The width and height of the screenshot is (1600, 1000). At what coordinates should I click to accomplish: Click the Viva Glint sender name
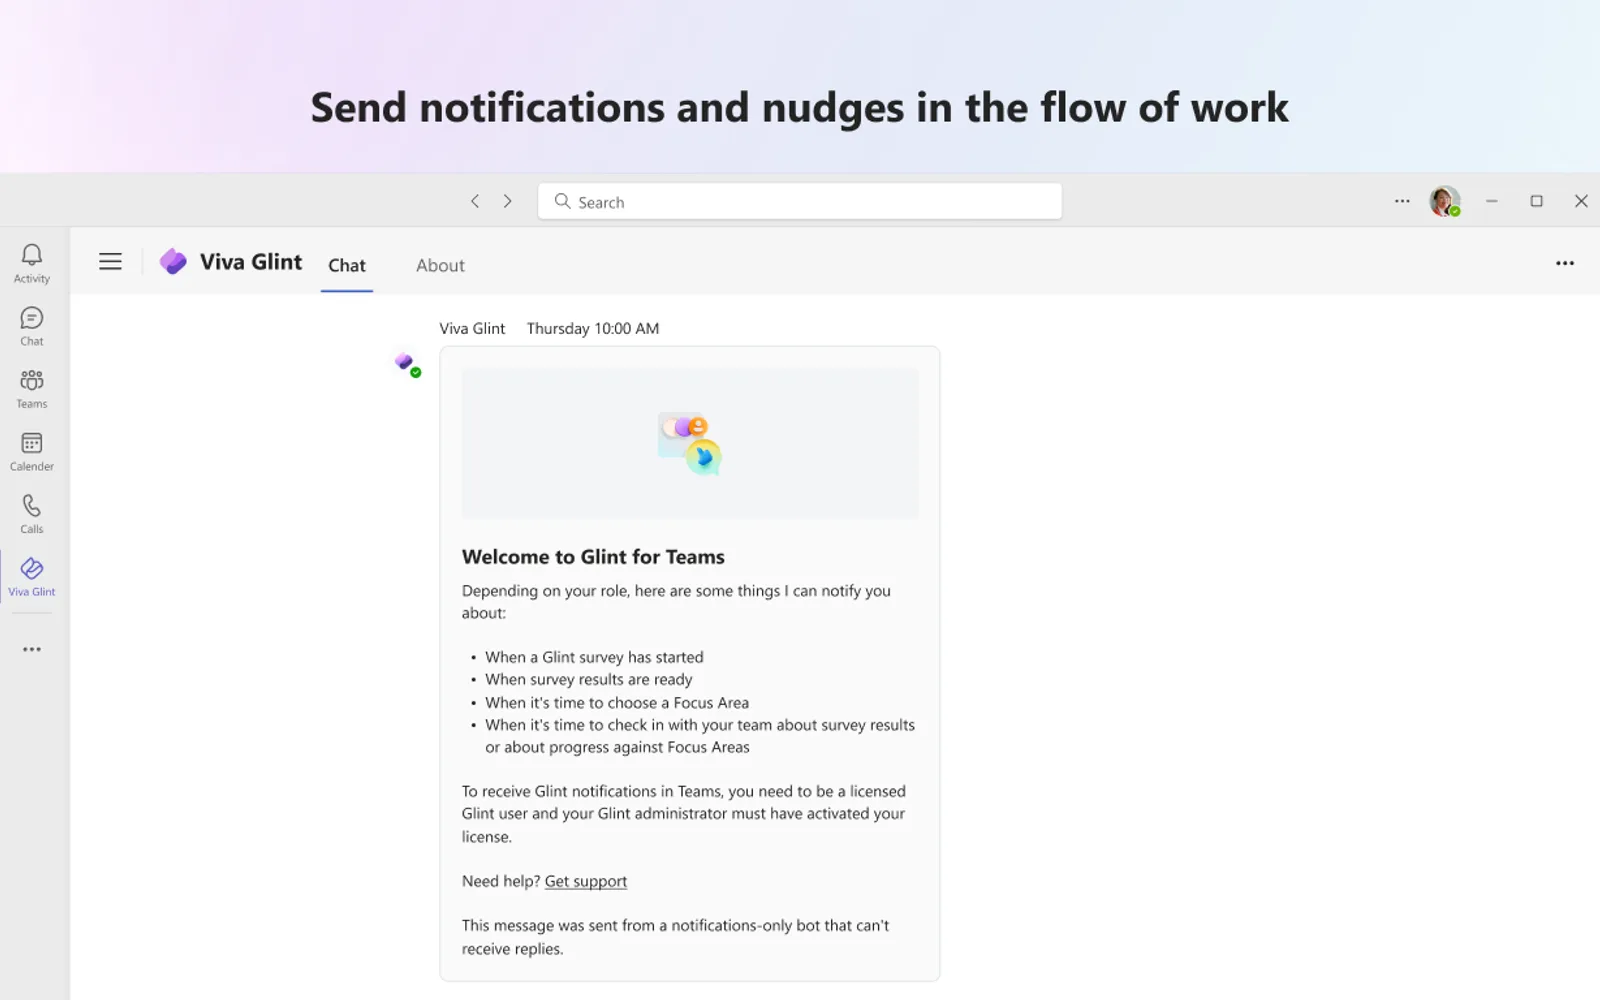(472, 328)
